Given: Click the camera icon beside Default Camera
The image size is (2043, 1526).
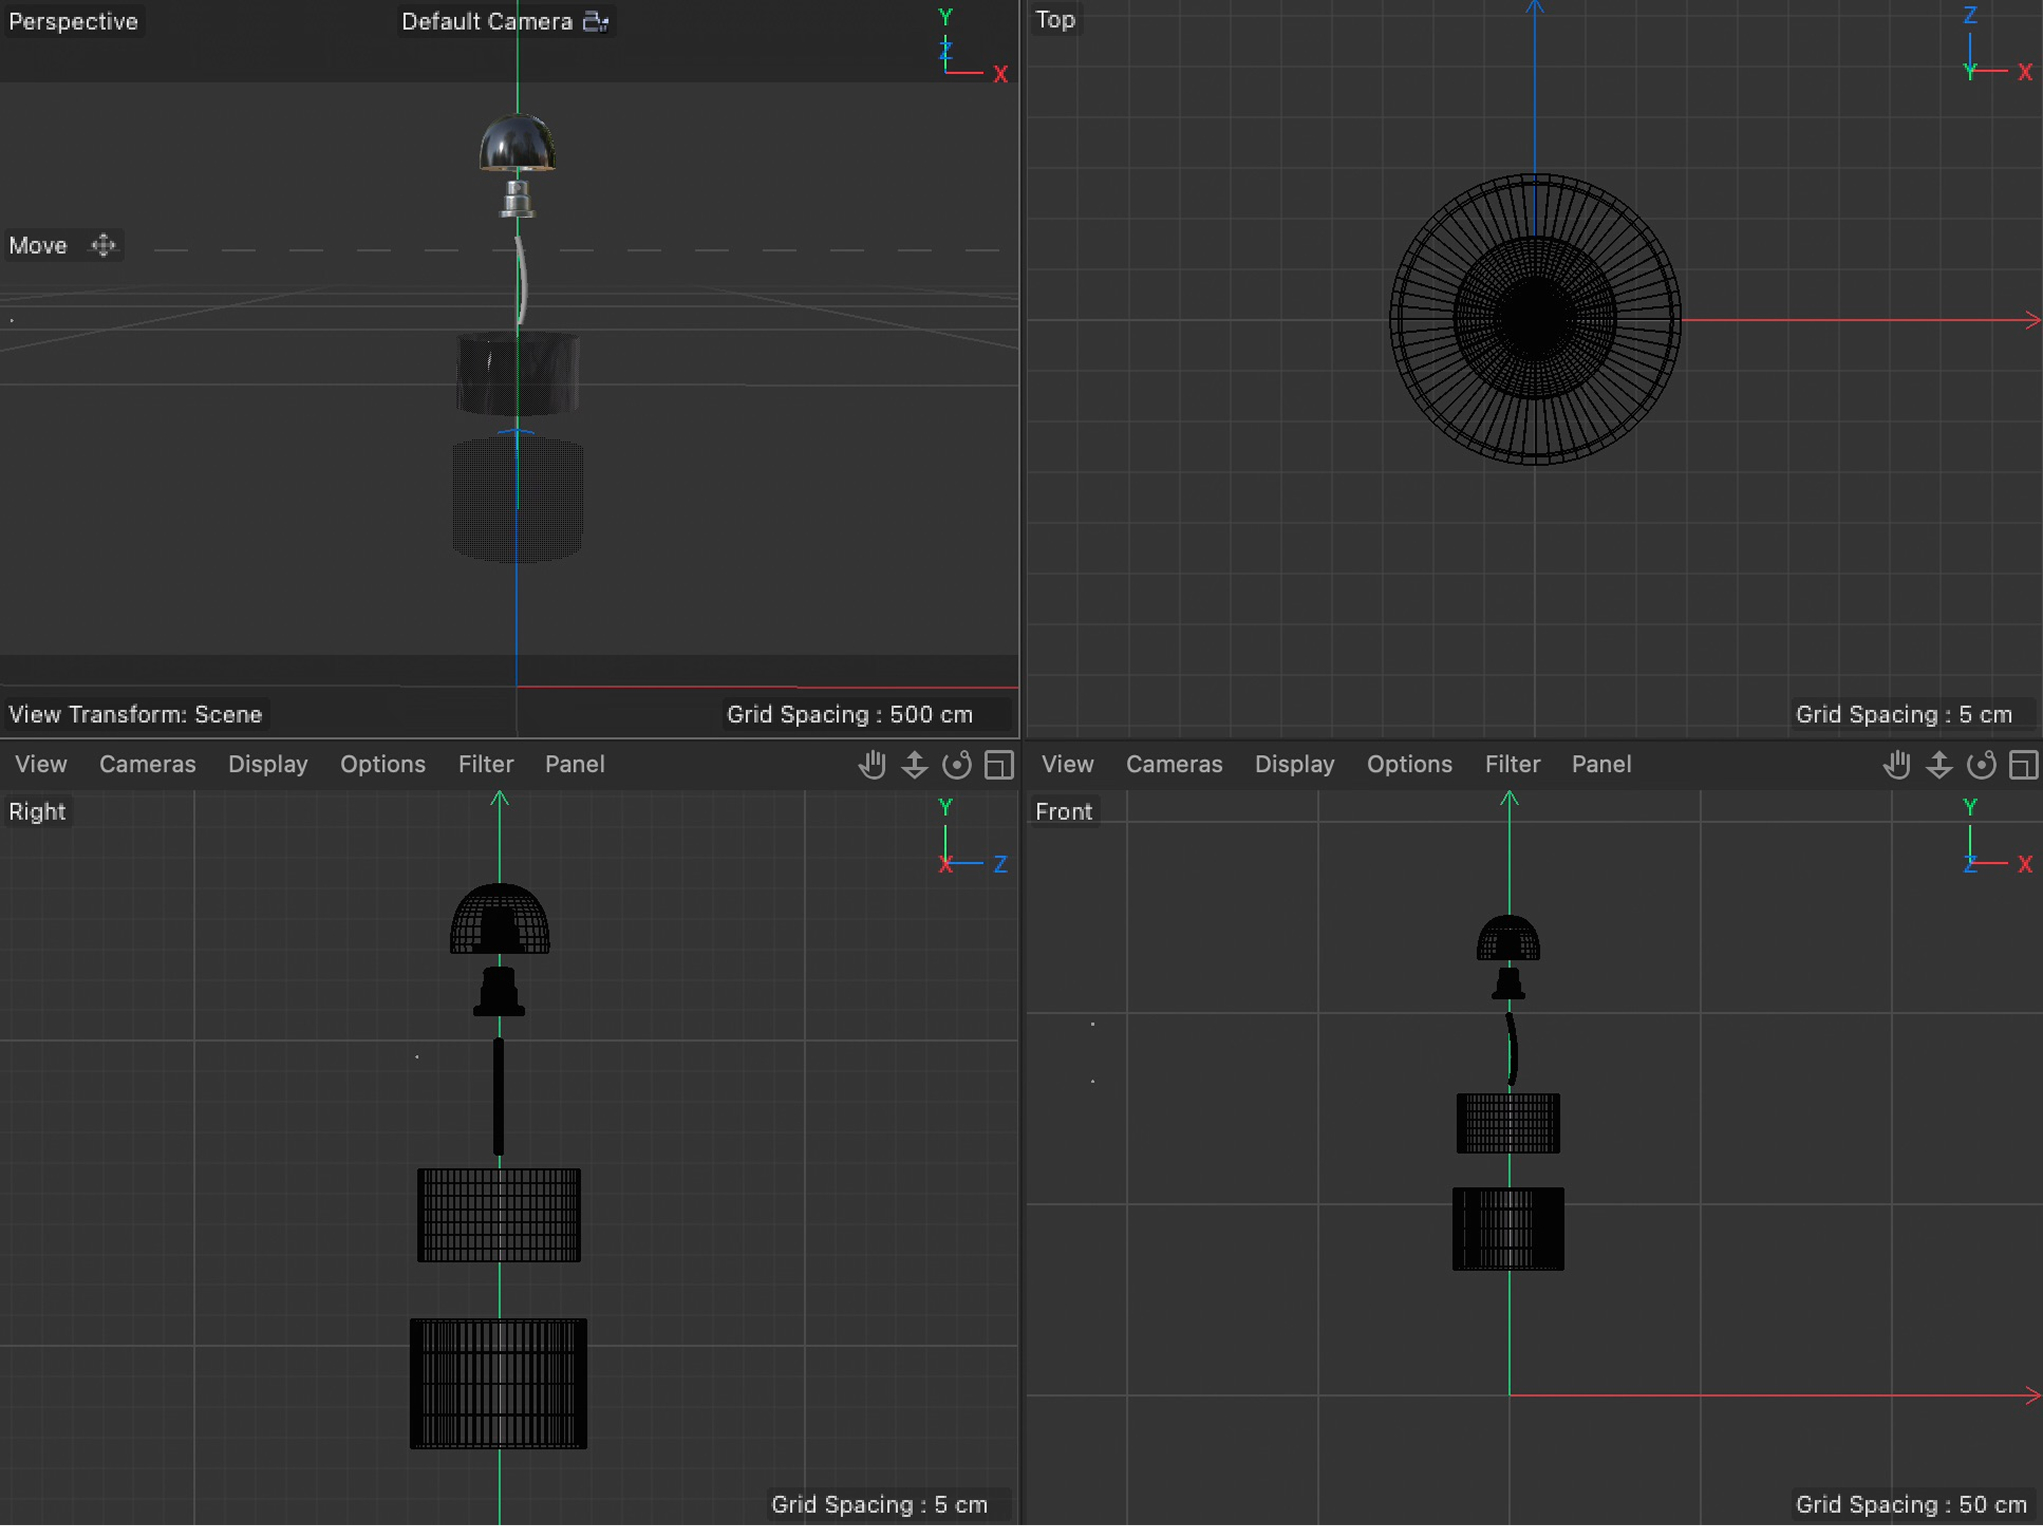Looking at the screenshot, I should click(x=596, y=21).
